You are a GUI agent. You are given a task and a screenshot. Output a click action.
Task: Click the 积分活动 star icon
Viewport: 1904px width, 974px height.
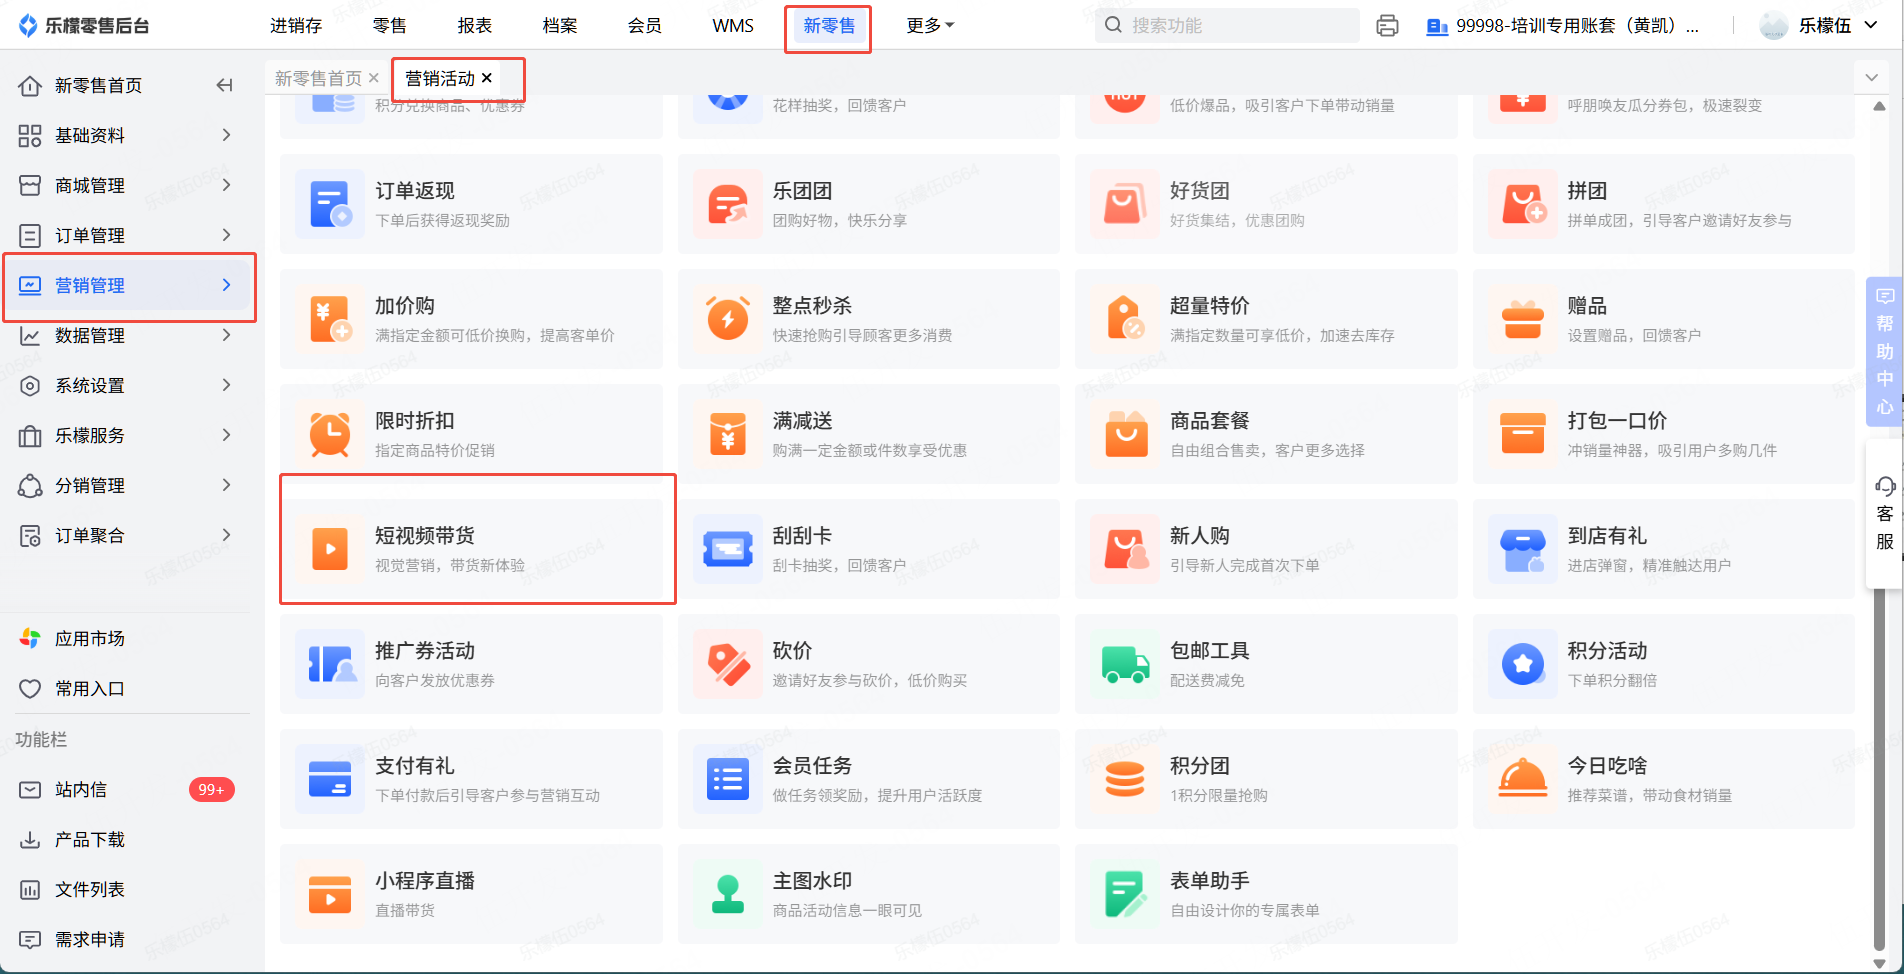(x=1523, y=664)
